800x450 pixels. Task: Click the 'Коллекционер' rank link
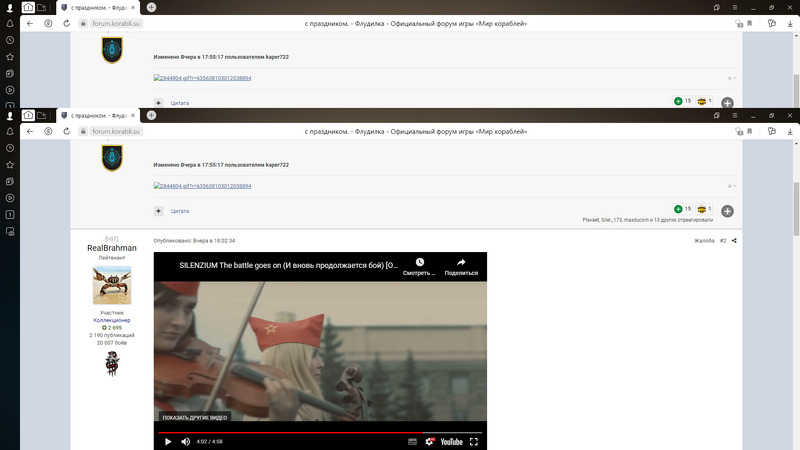[112, 320]
